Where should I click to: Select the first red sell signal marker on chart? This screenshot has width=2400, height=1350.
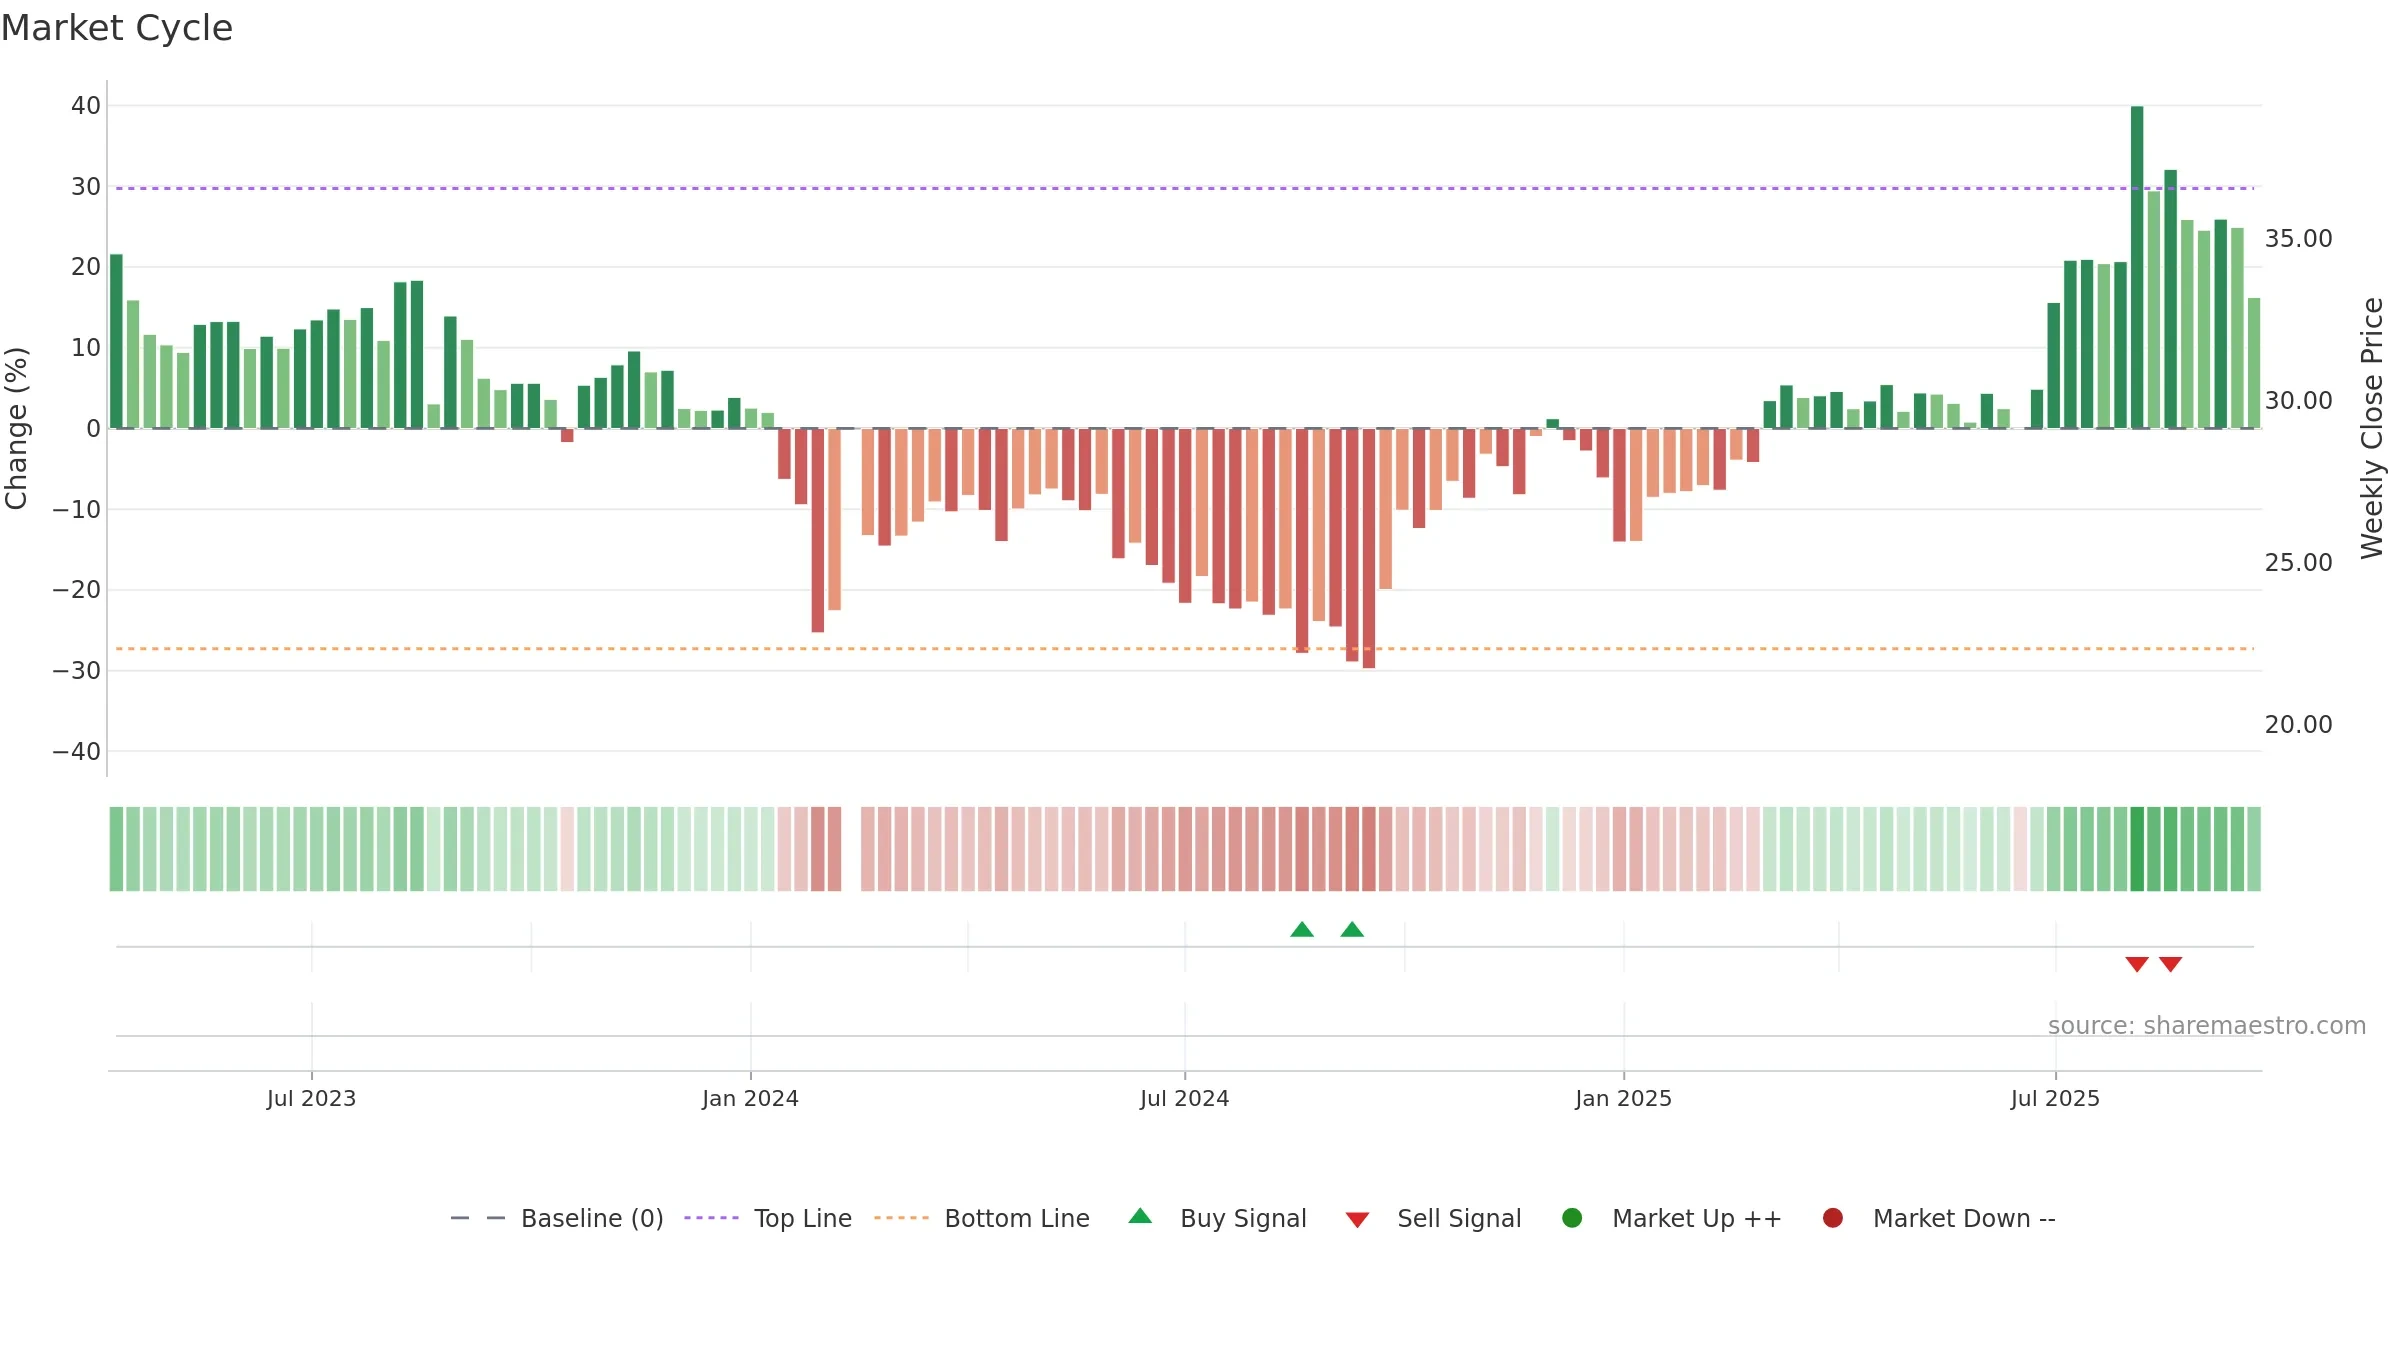click(2137, 964)
